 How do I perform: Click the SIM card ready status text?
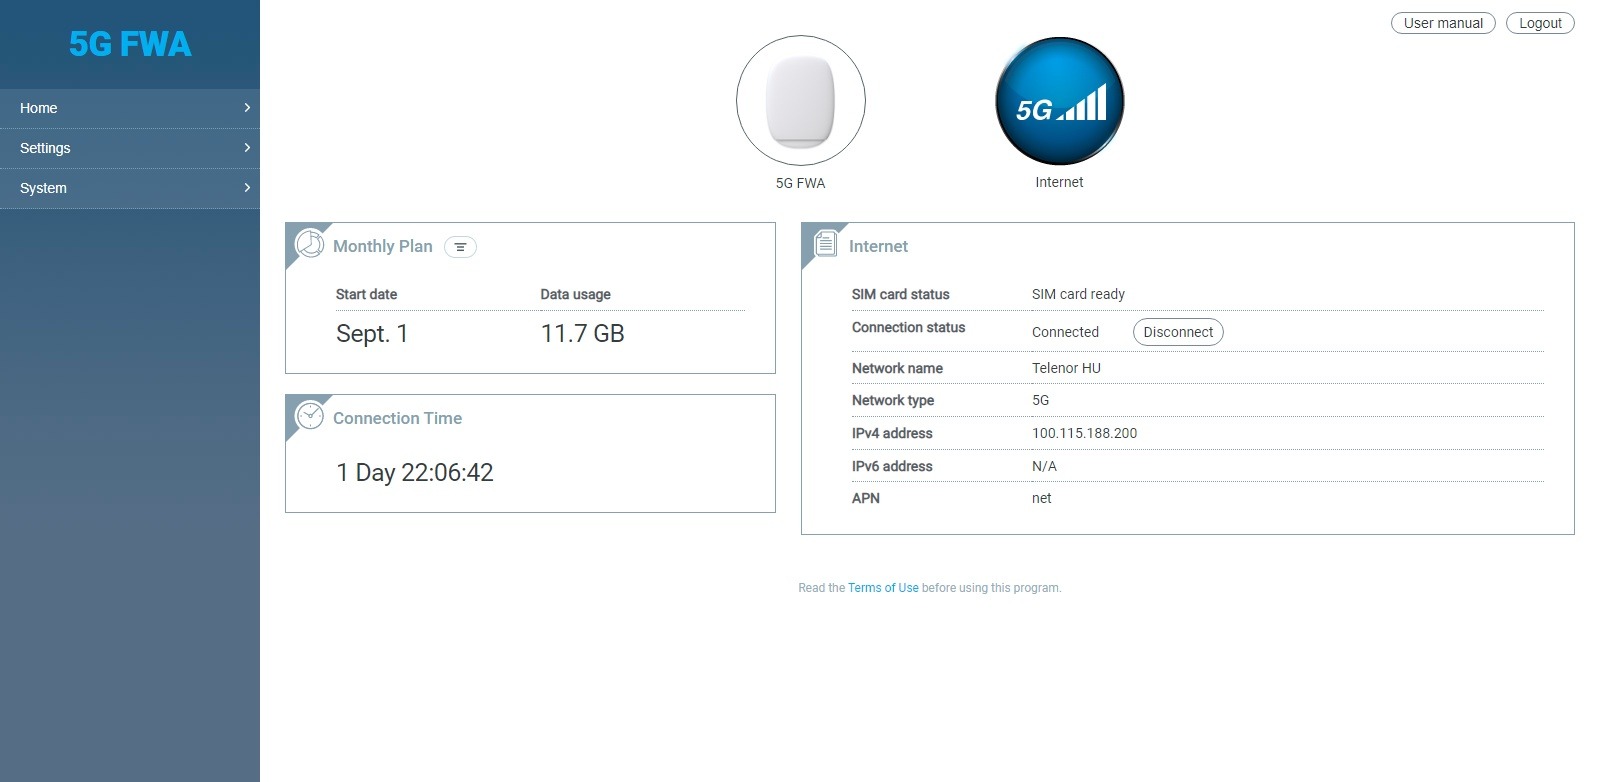pyautogui.click(x=1078, y=294)
